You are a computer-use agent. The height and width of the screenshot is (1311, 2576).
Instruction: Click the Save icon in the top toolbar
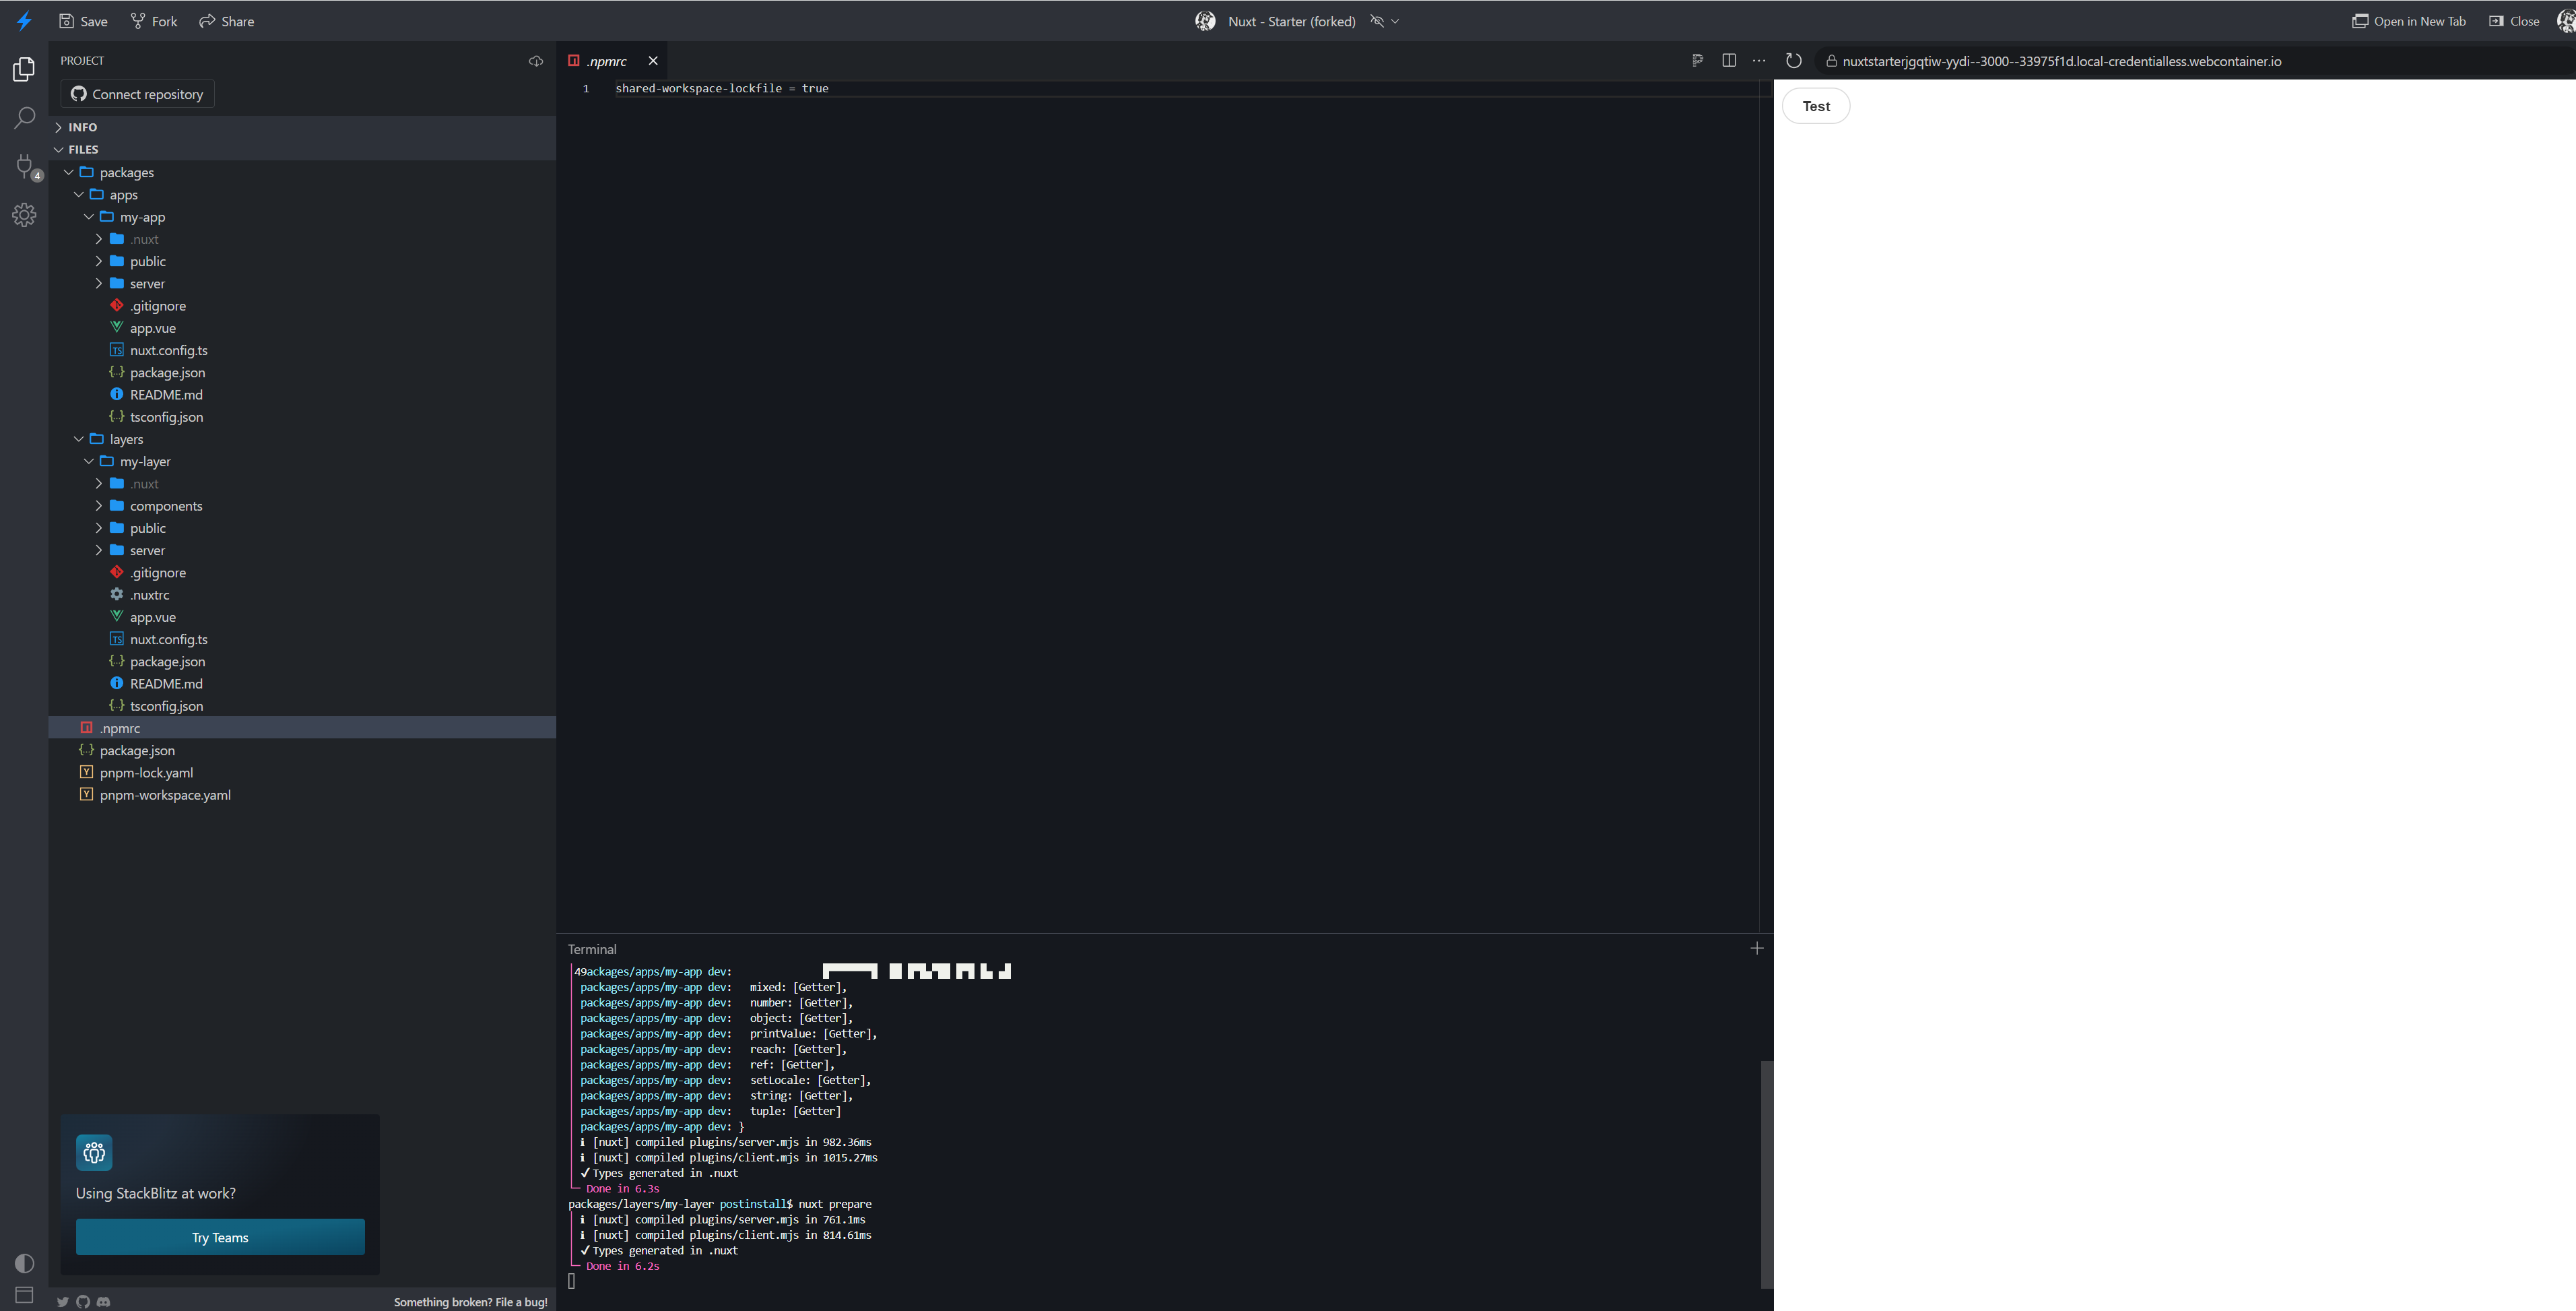[66, 20]
